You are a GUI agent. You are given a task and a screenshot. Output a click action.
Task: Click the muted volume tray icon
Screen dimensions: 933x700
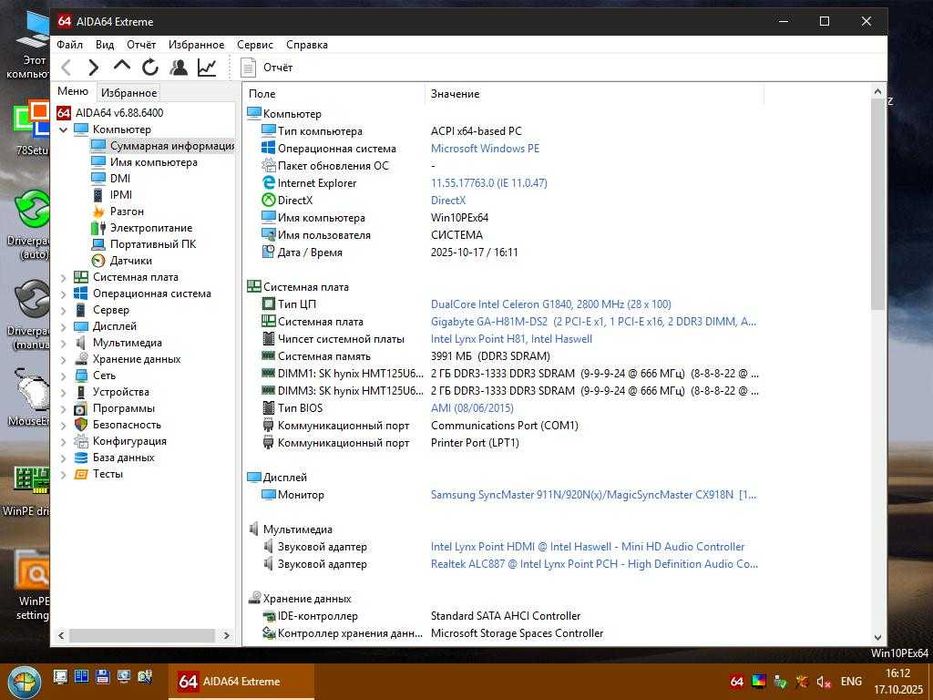point(824,682)
